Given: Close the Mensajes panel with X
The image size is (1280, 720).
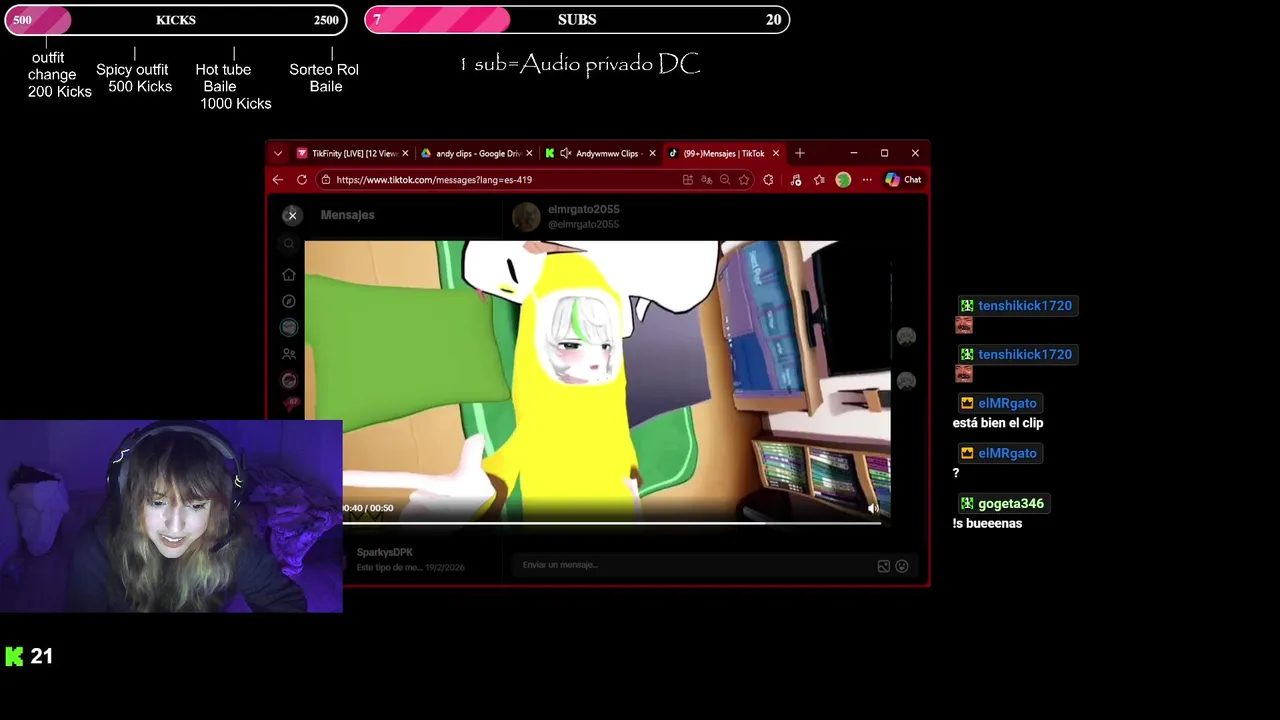Looking at the screenshot, I should point(292,215).
